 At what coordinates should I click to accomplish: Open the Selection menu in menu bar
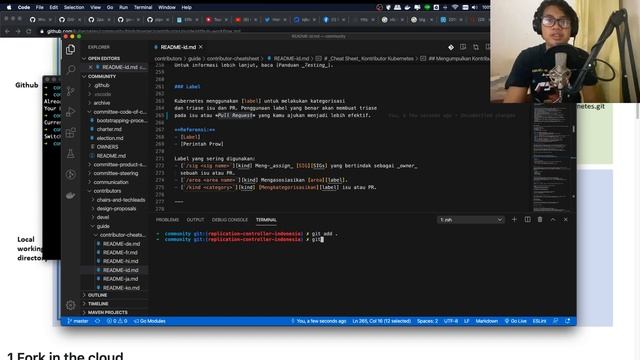pos(74,7)
